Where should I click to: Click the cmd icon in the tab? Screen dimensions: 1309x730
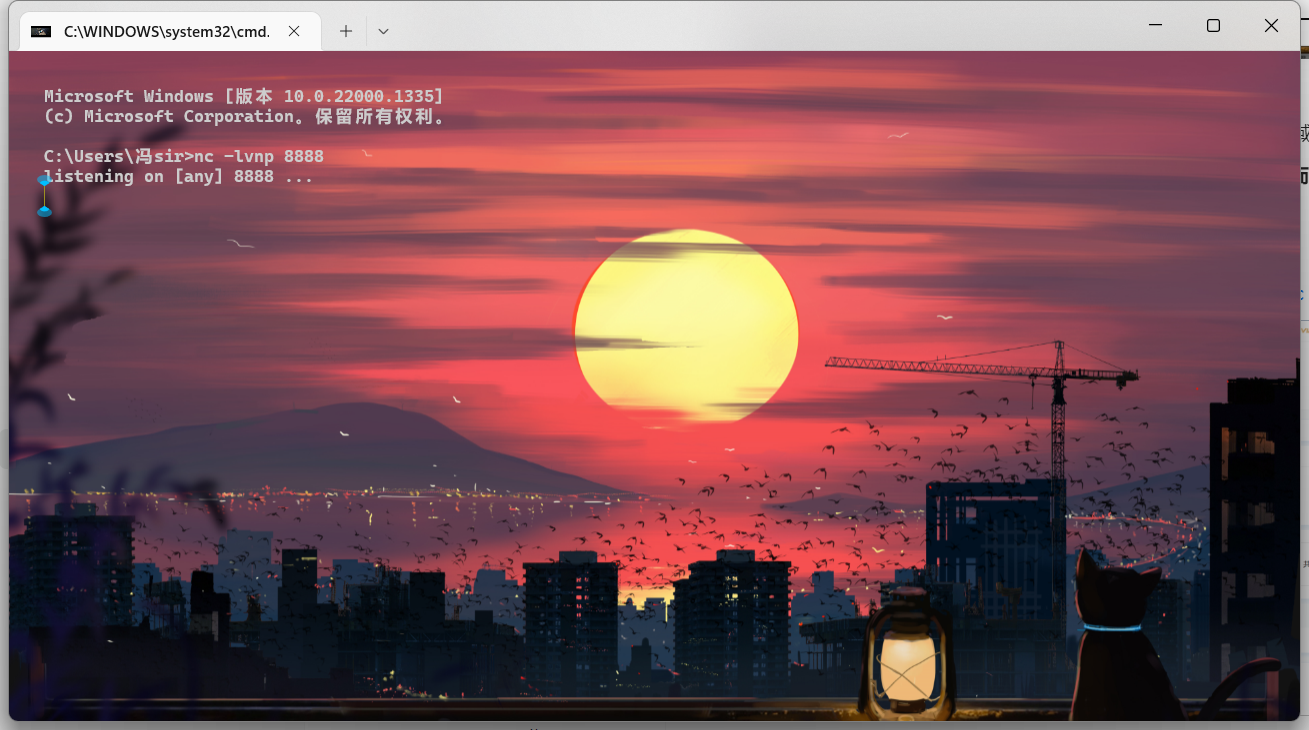pos(41,31)
